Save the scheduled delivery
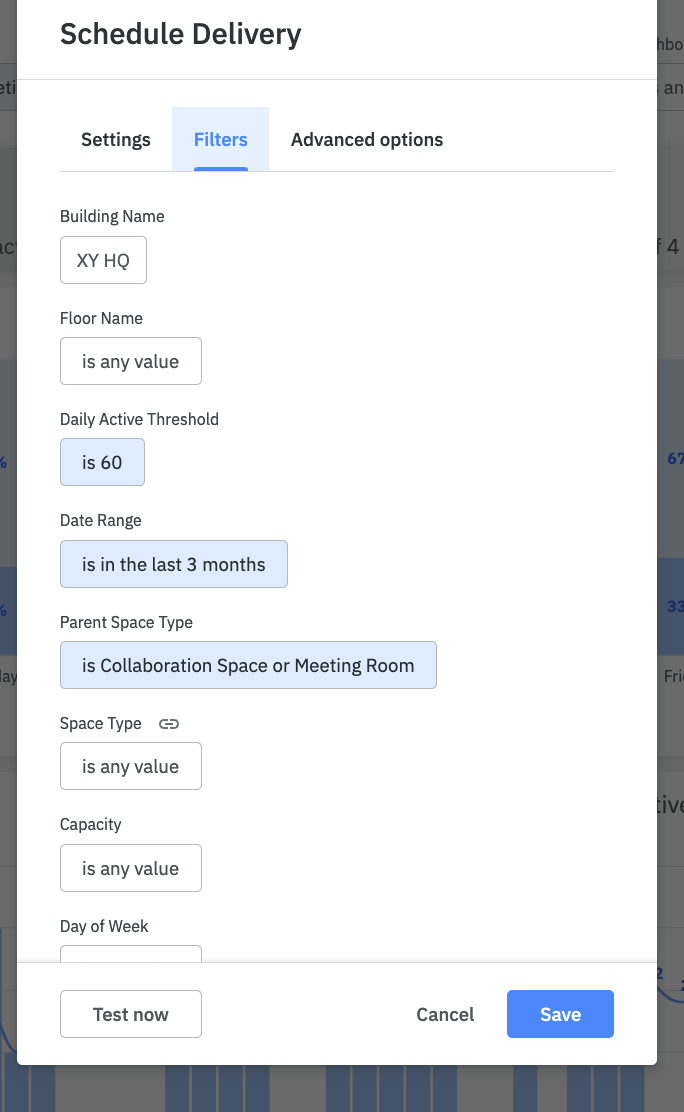 [x=561, y=1014]
